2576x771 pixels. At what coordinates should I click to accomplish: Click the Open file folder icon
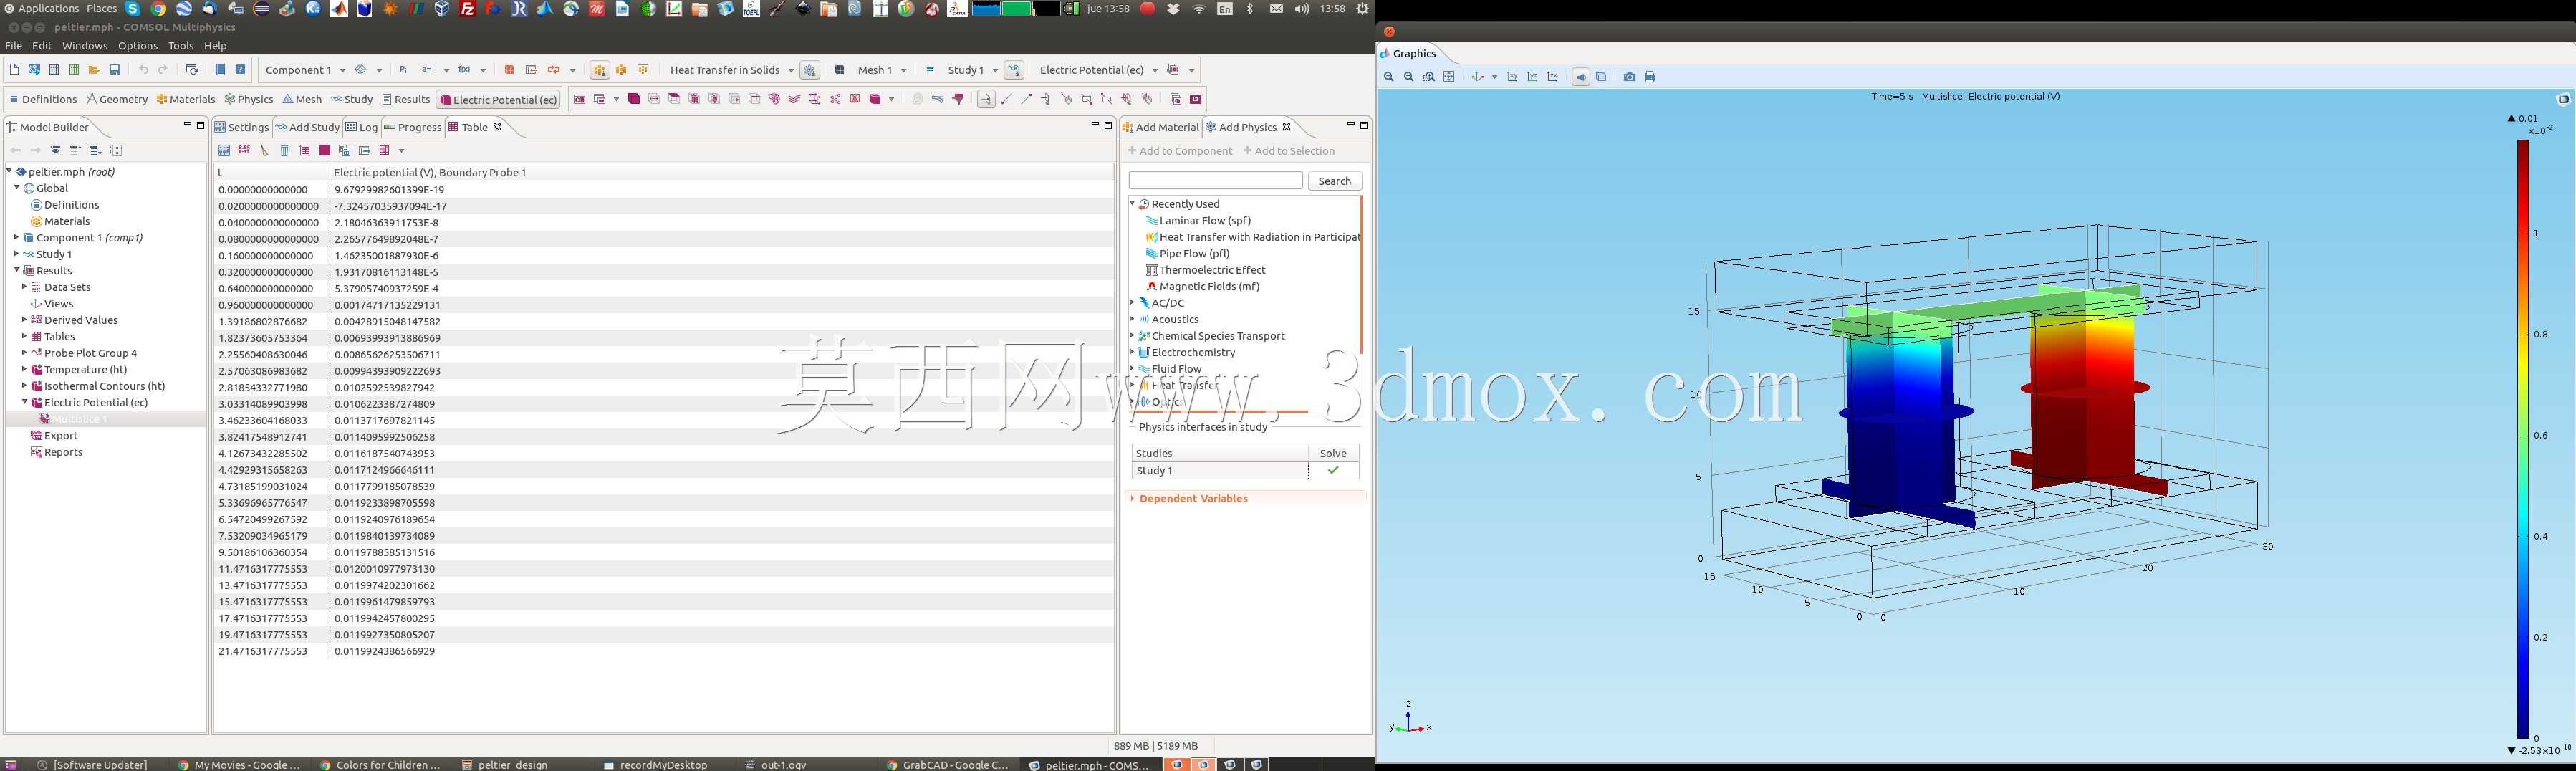click(94, 70)
